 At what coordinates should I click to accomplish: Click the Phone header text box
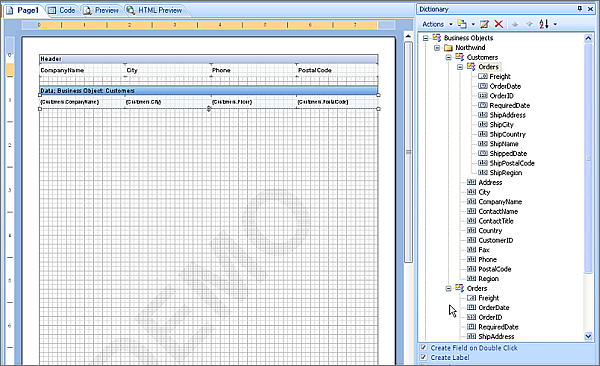coord(254,70)
